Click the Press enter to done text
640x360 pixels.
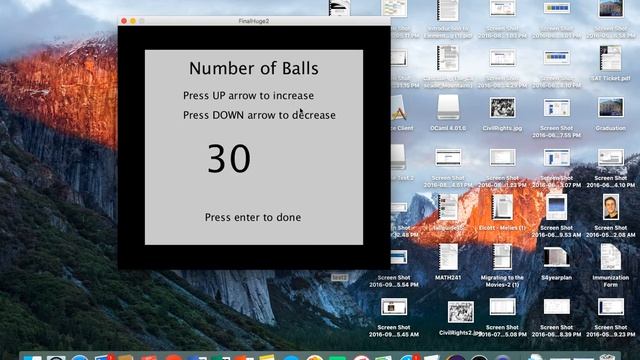pyautogui.click(x=253, y=217)
